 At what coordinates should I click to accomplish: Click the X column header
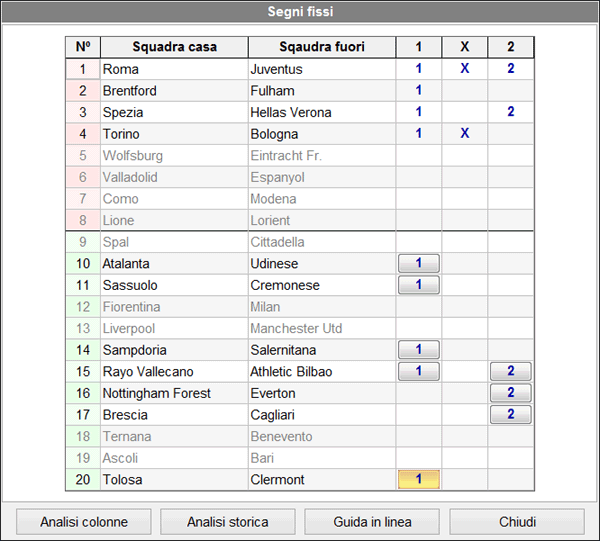pyautogui.click(x=465, y=47)
